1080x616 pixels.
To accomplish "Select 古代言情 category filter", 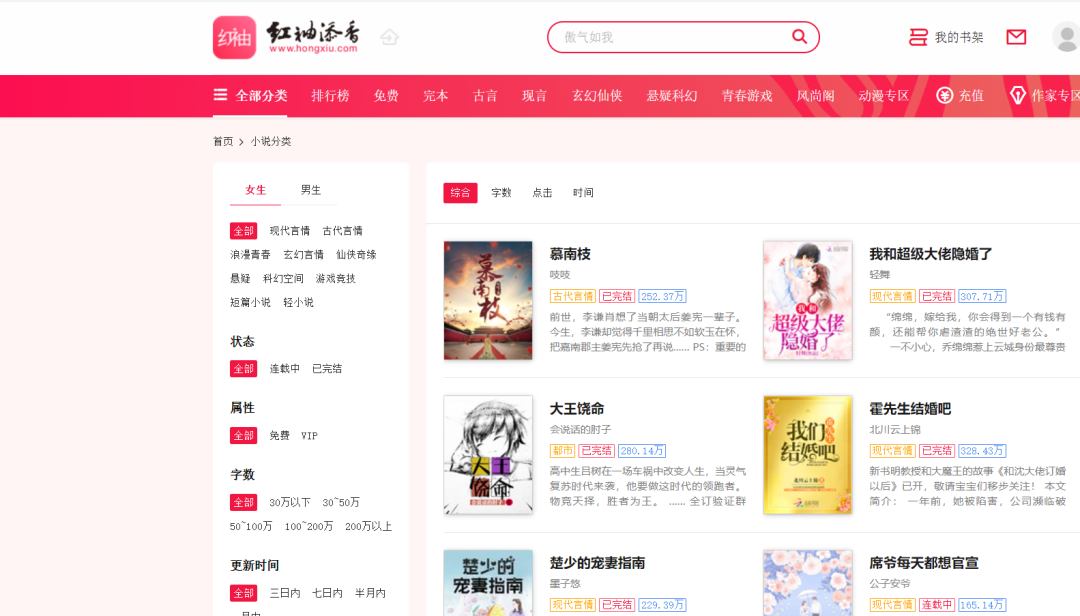I will (342, 231).
